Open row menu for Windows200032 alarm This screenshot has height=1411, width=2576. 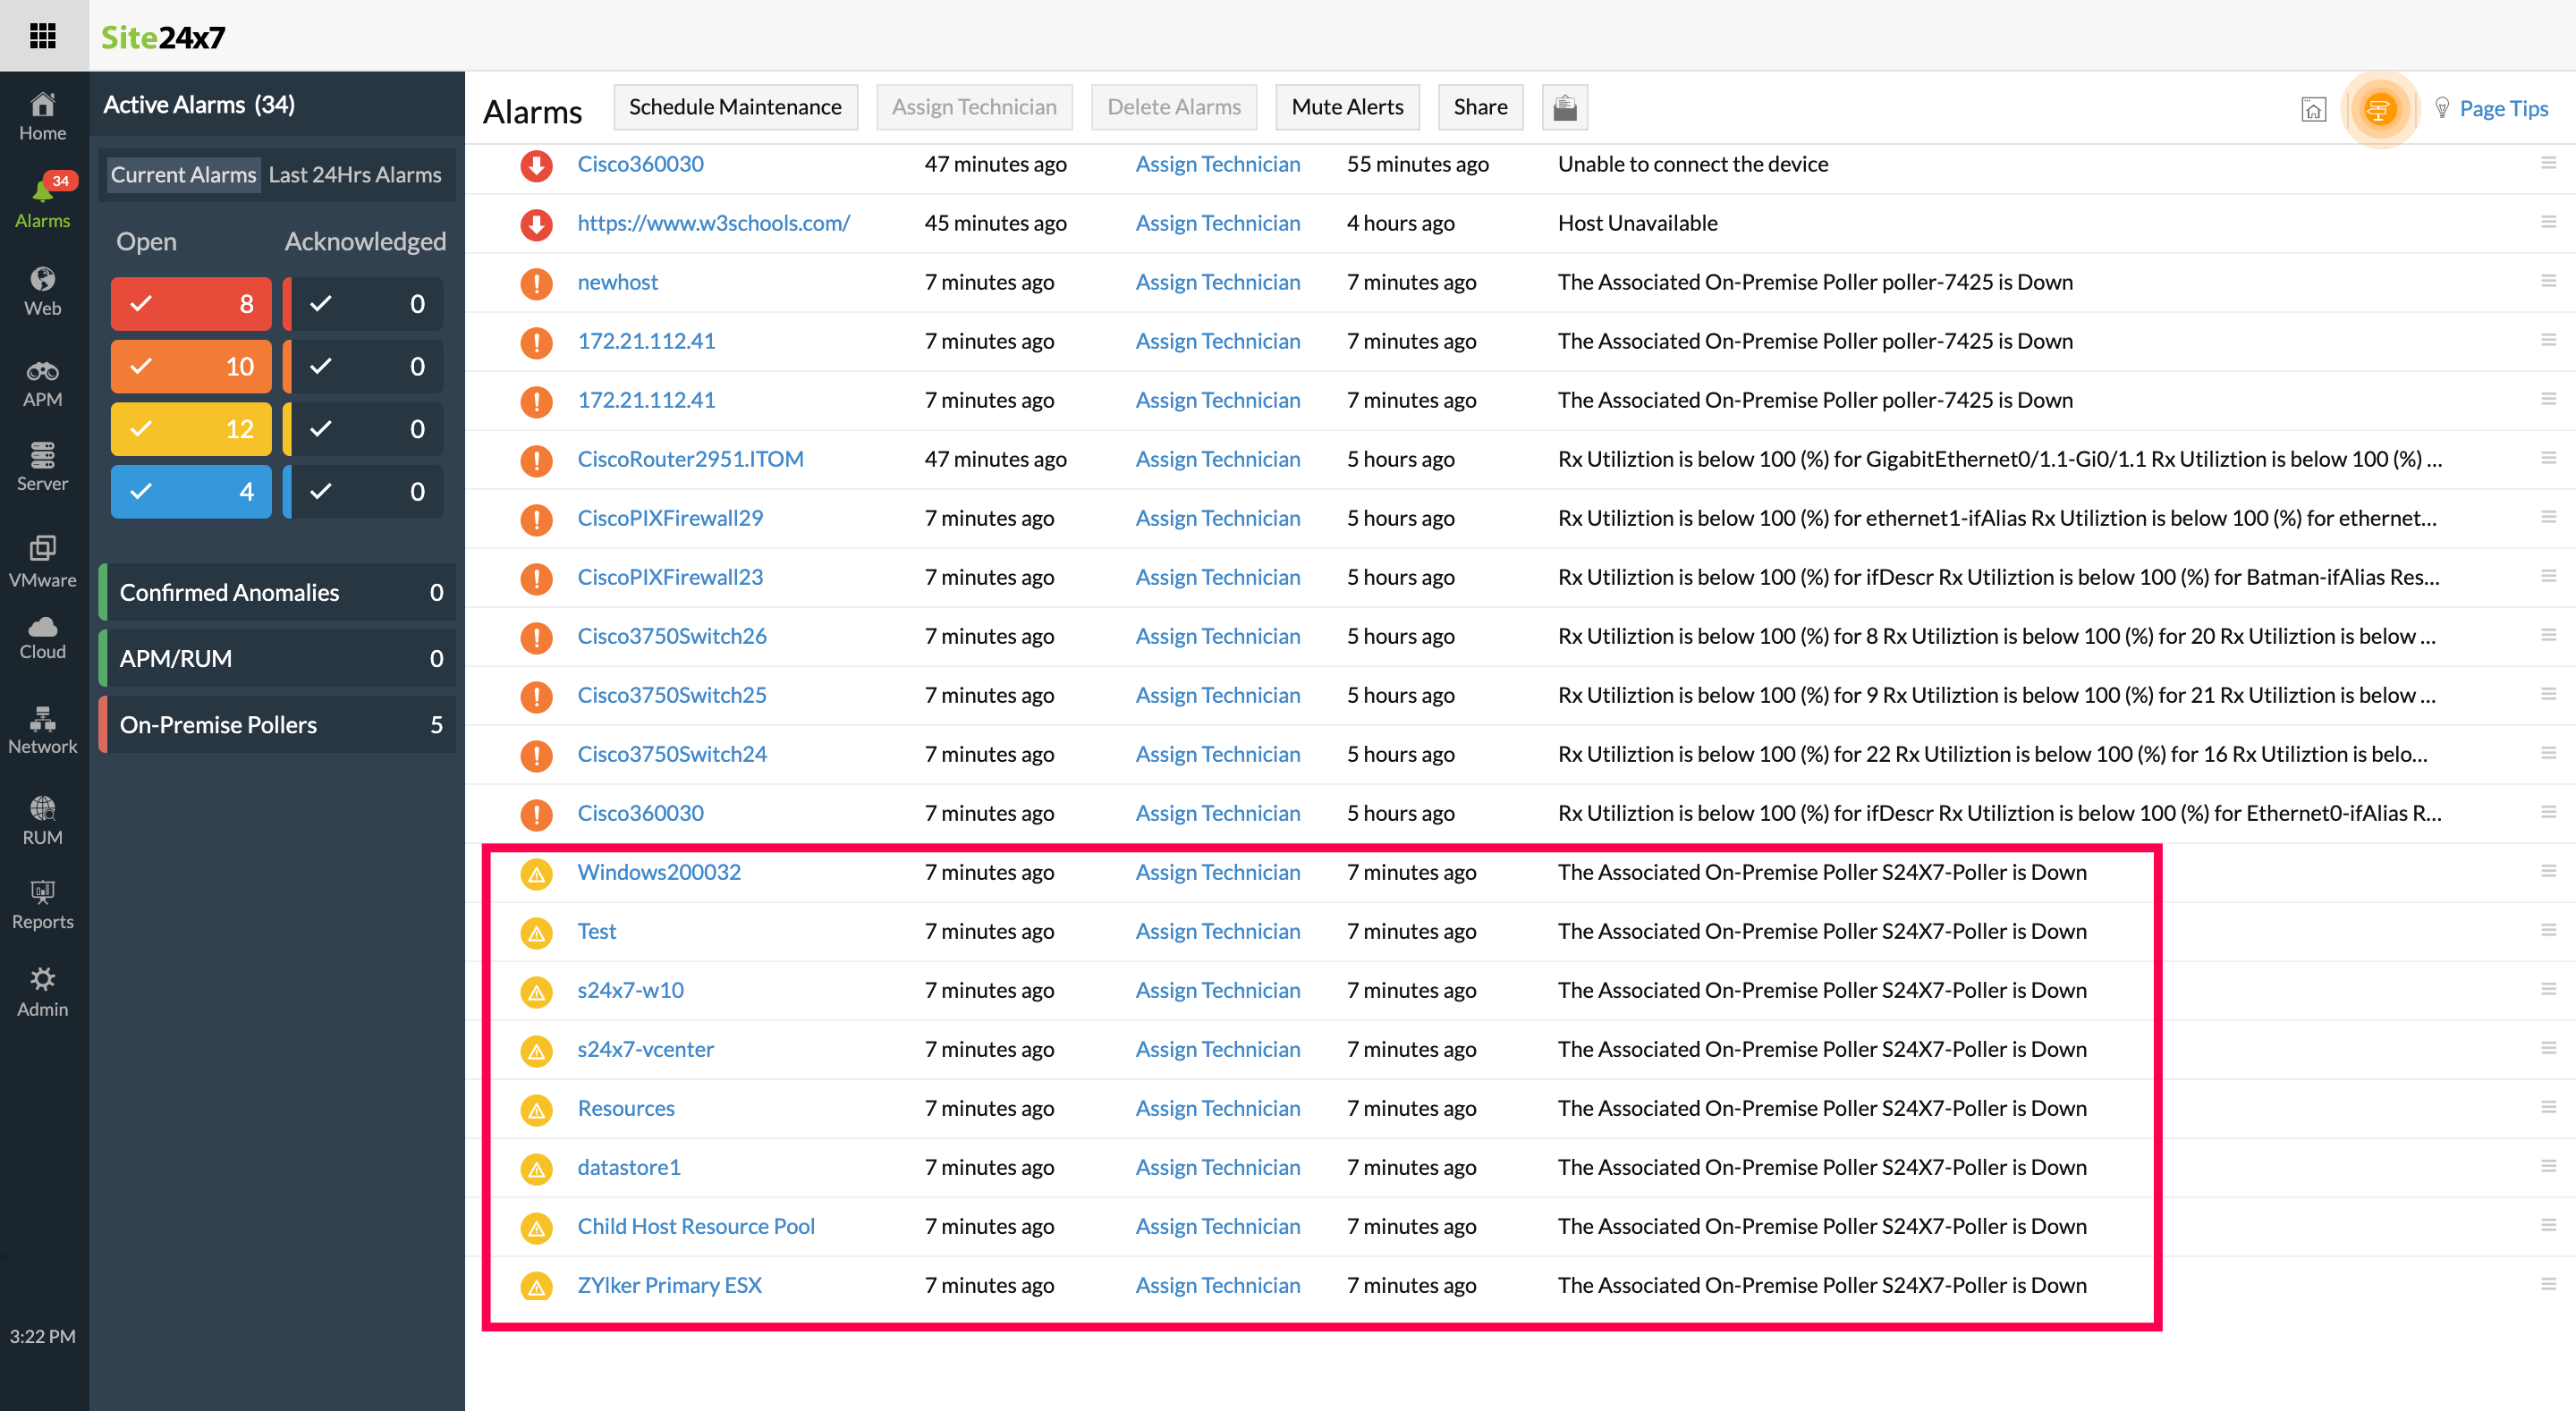pos(2548,871)
